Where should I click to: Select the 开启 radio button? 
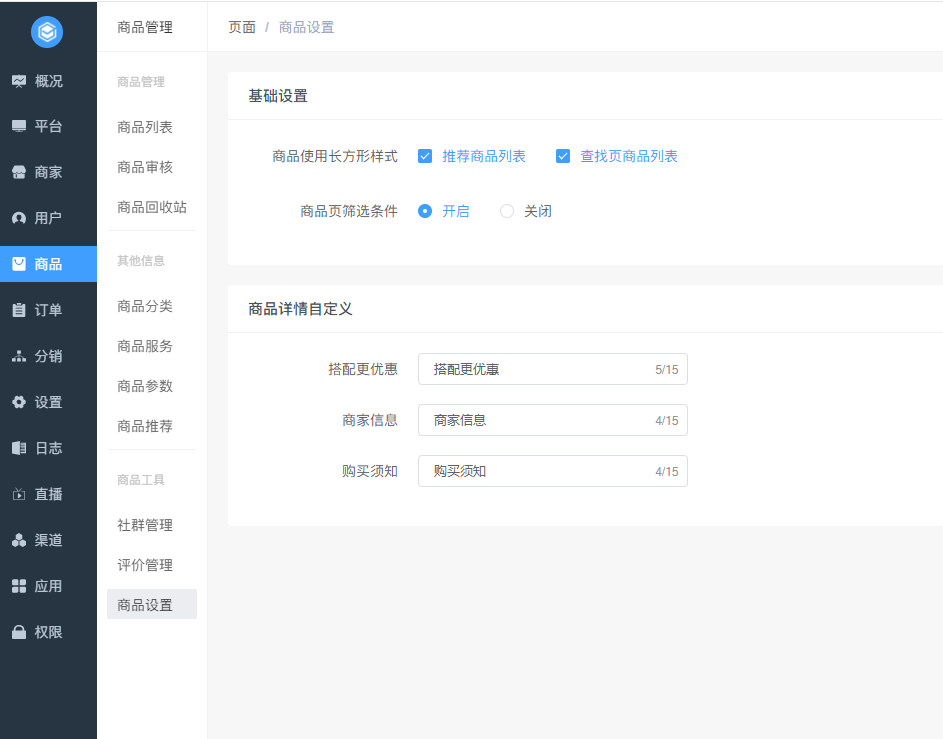[425, 211]
